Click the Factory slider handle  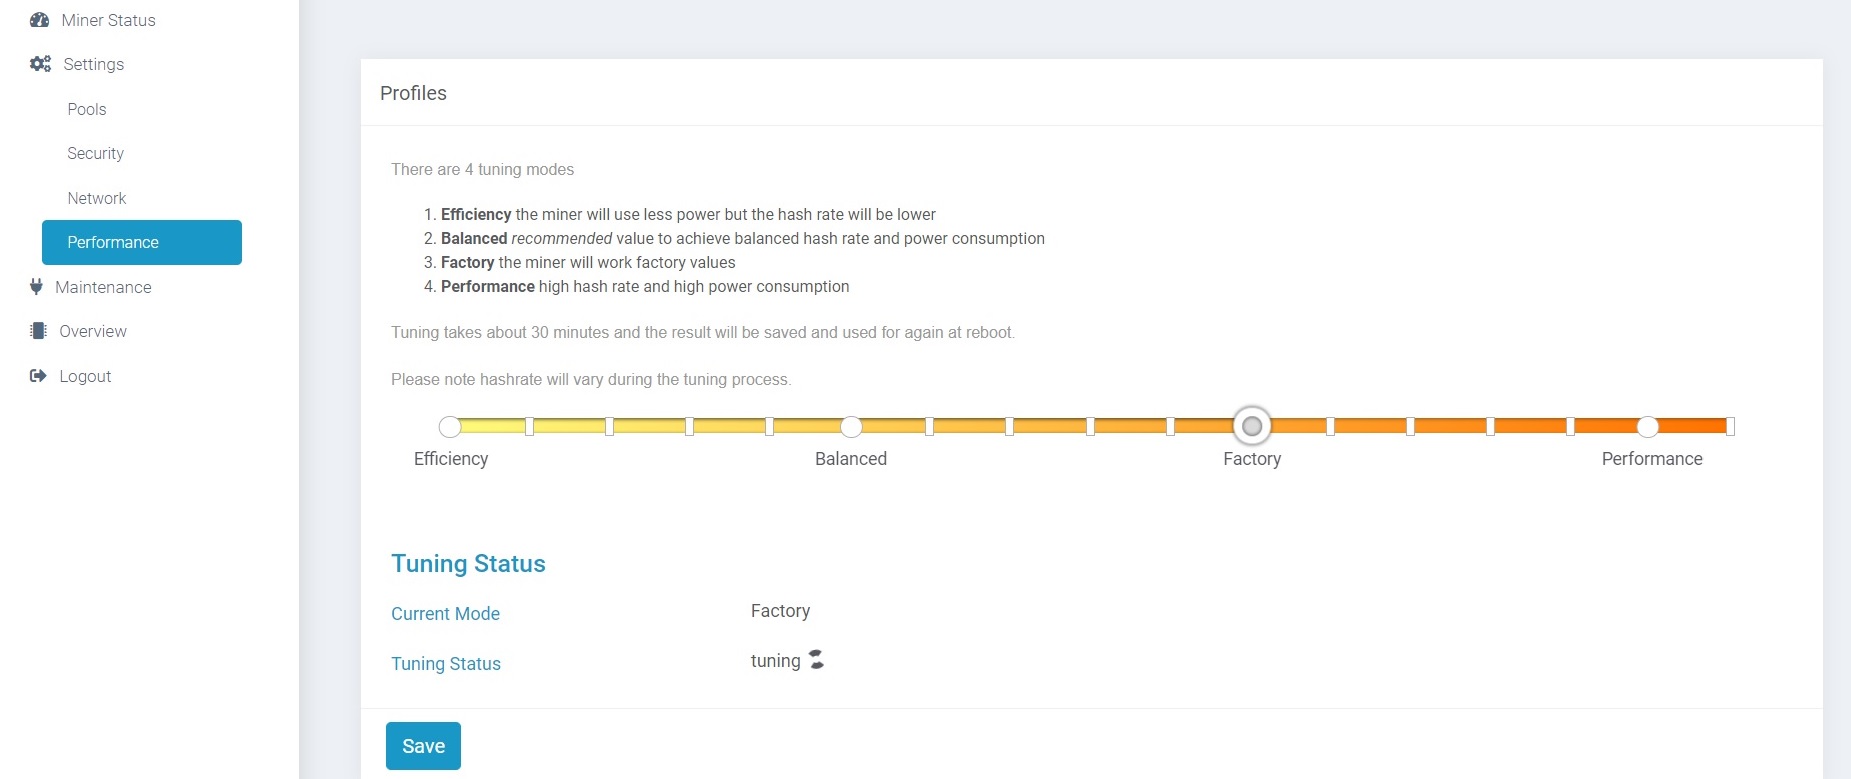[x=1252, y=426]
